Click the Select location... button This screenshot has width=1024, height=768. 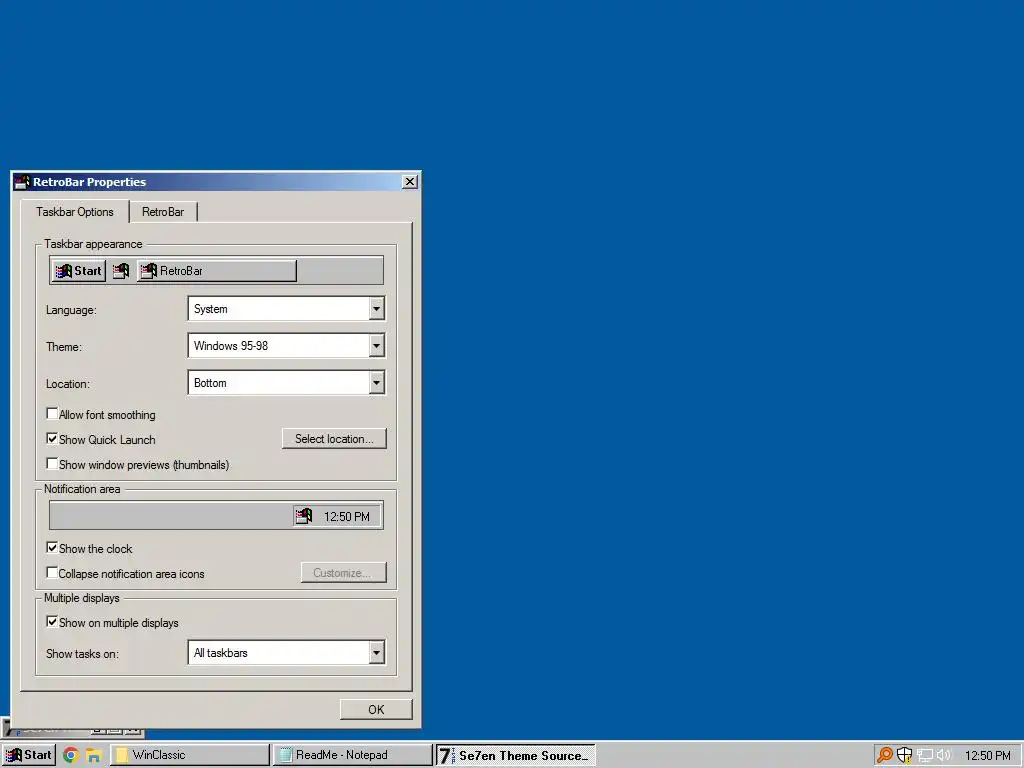tap(334, 439)
